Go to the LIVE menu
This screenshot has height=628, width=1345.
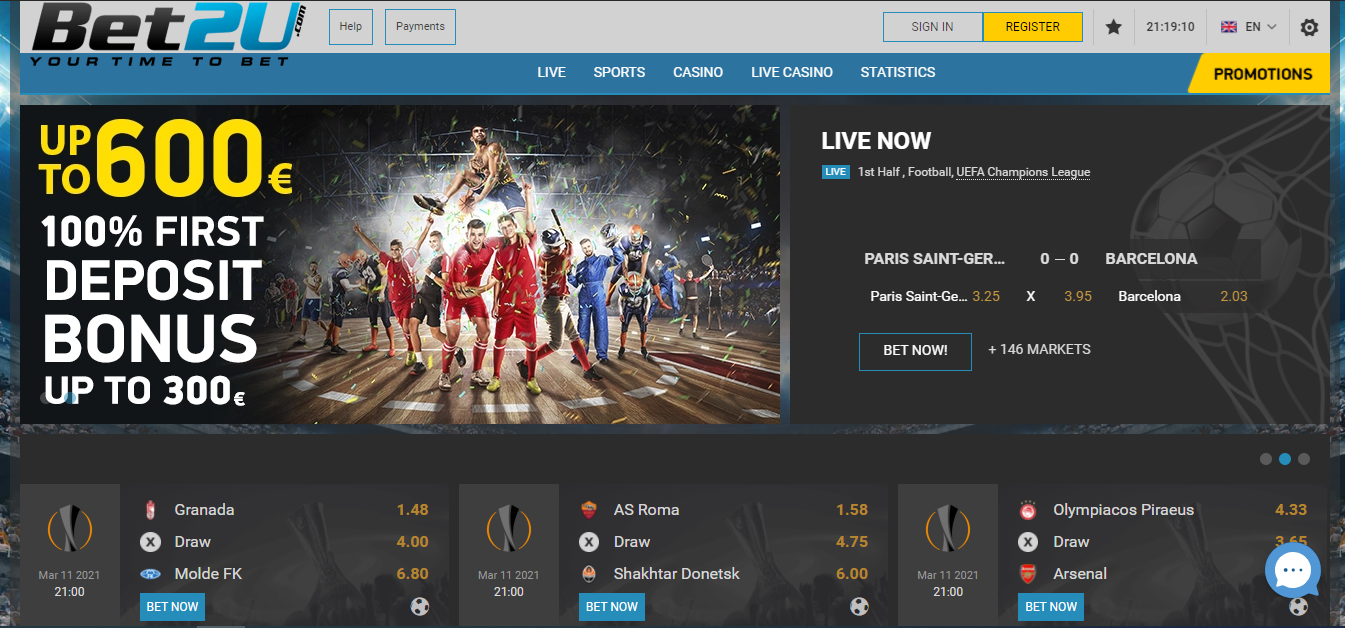point(551,72)
